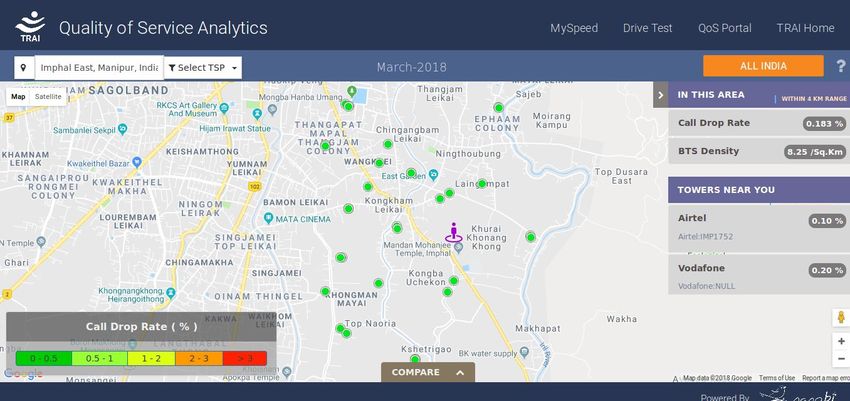Switch map to Map view
Screen dimensions: 850x401
18,97
